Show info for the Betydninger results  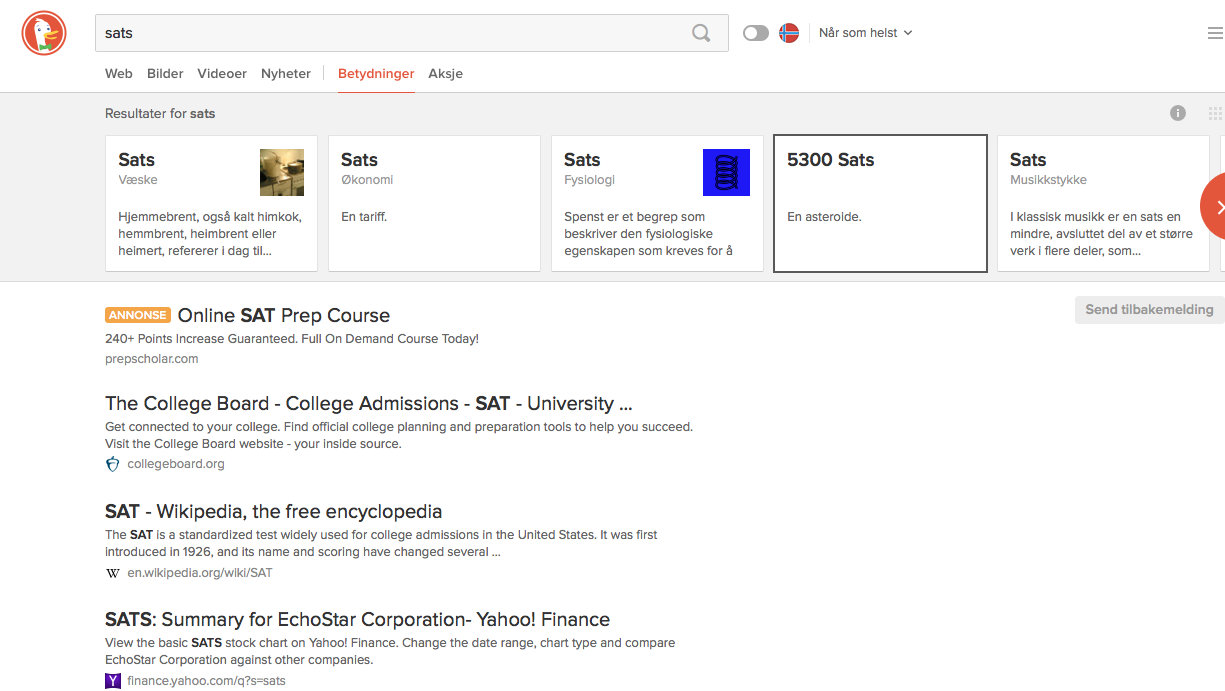[1178, 113]
